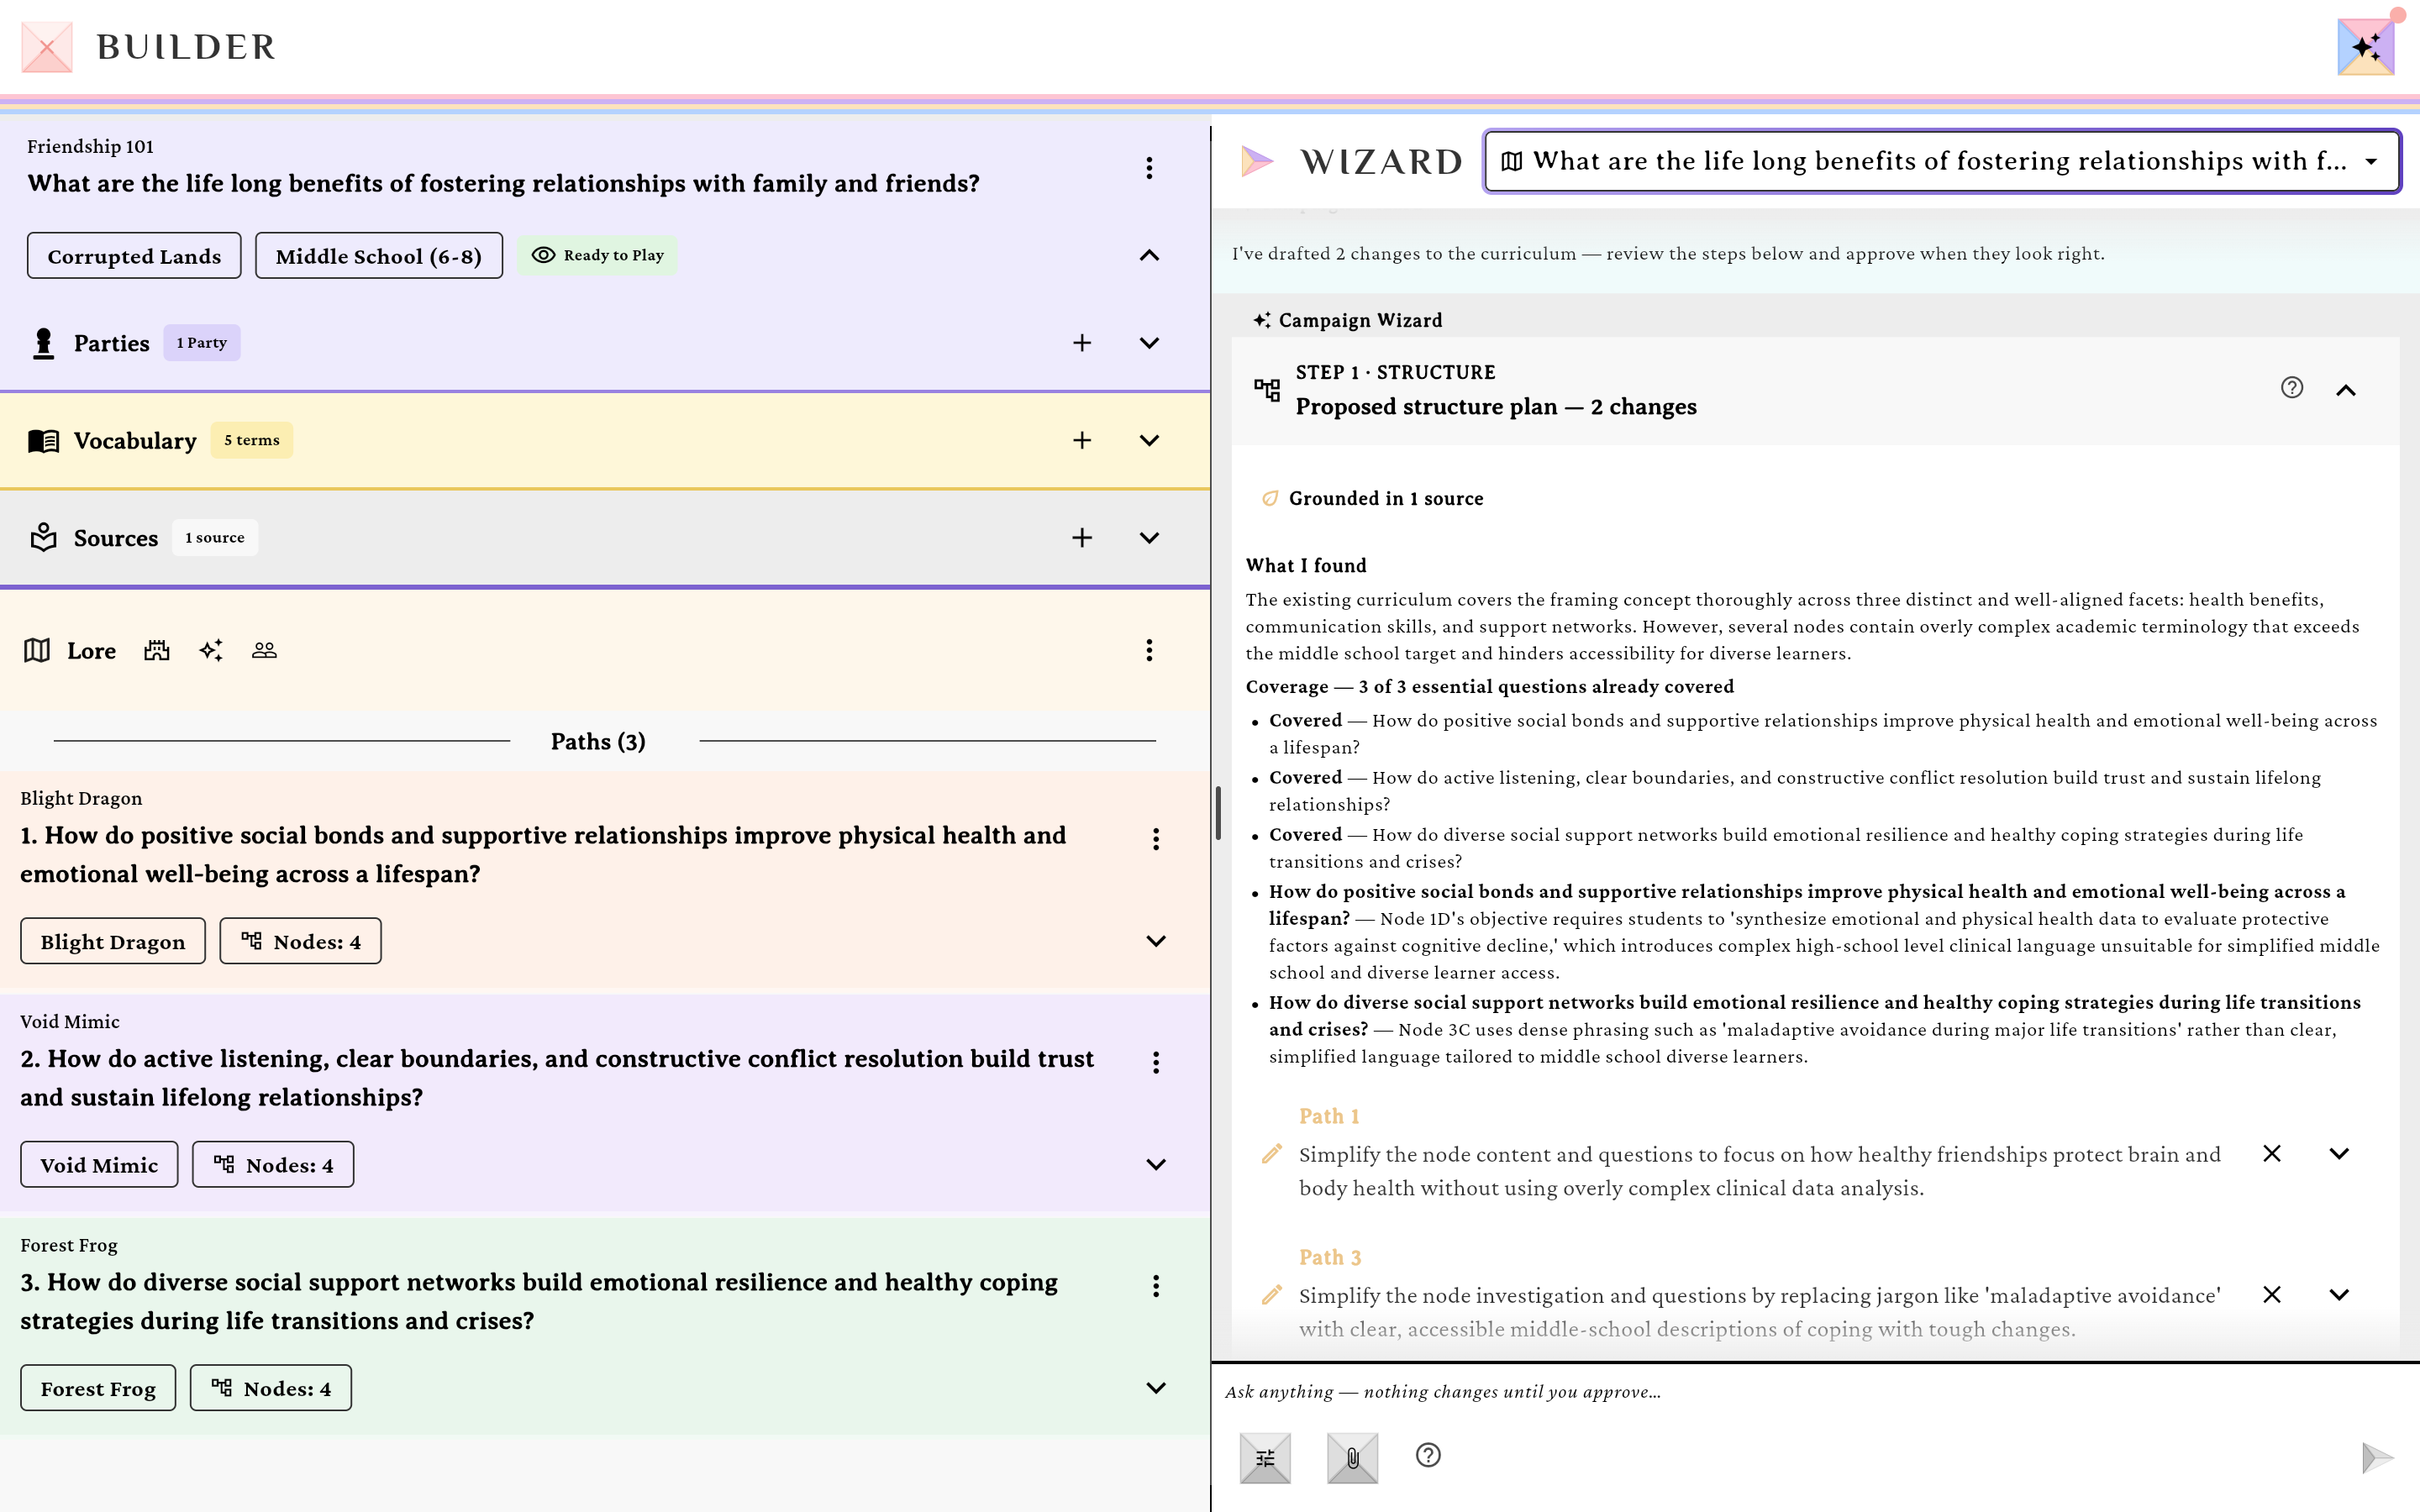Select the Lore map icon
The height and width of the screenshot is (1512, 2420).
coord(37,650)
